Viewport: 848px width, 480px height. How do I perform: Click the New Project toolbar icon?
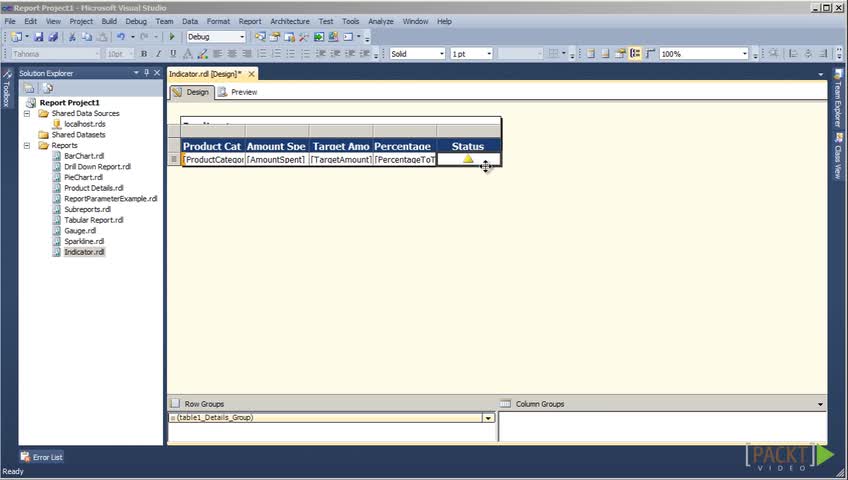coord(17,37)
